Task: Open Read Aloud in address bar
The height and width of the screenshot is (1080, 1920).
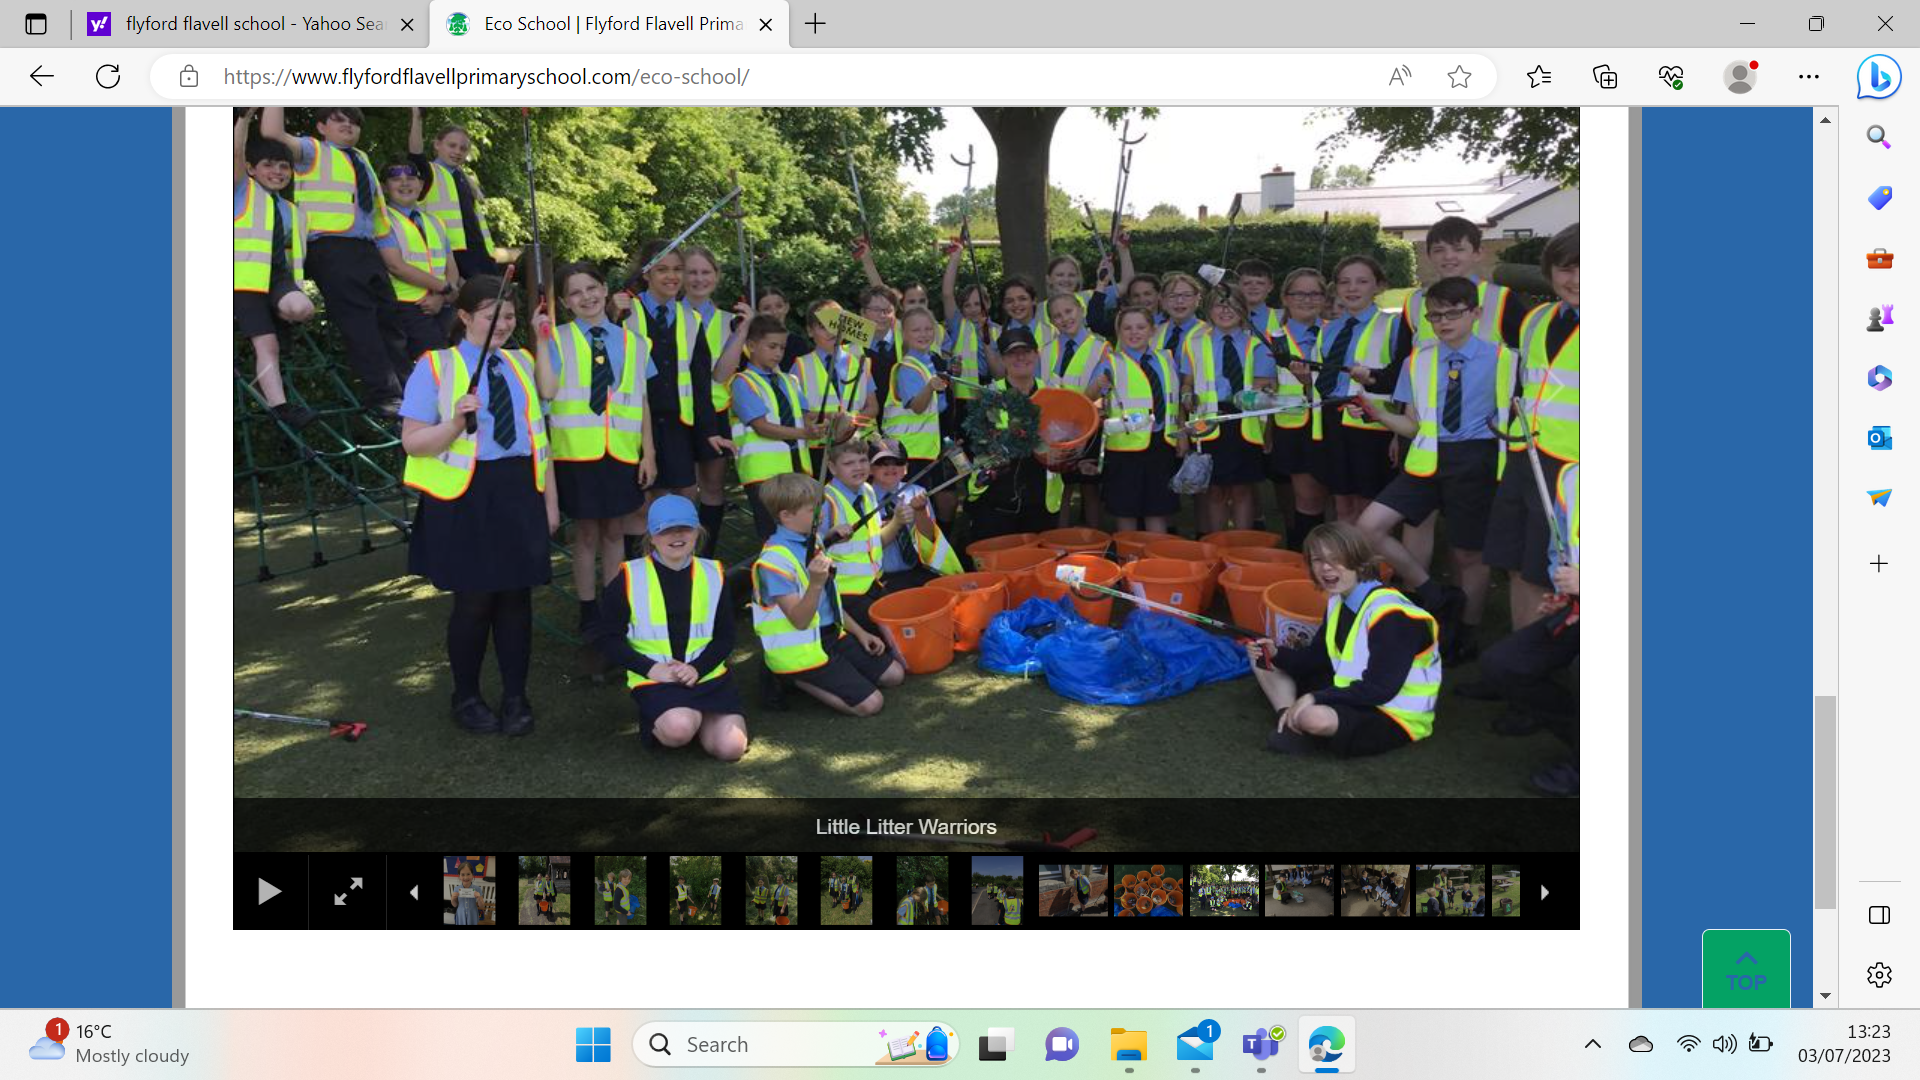Action: pos(1400,77)
